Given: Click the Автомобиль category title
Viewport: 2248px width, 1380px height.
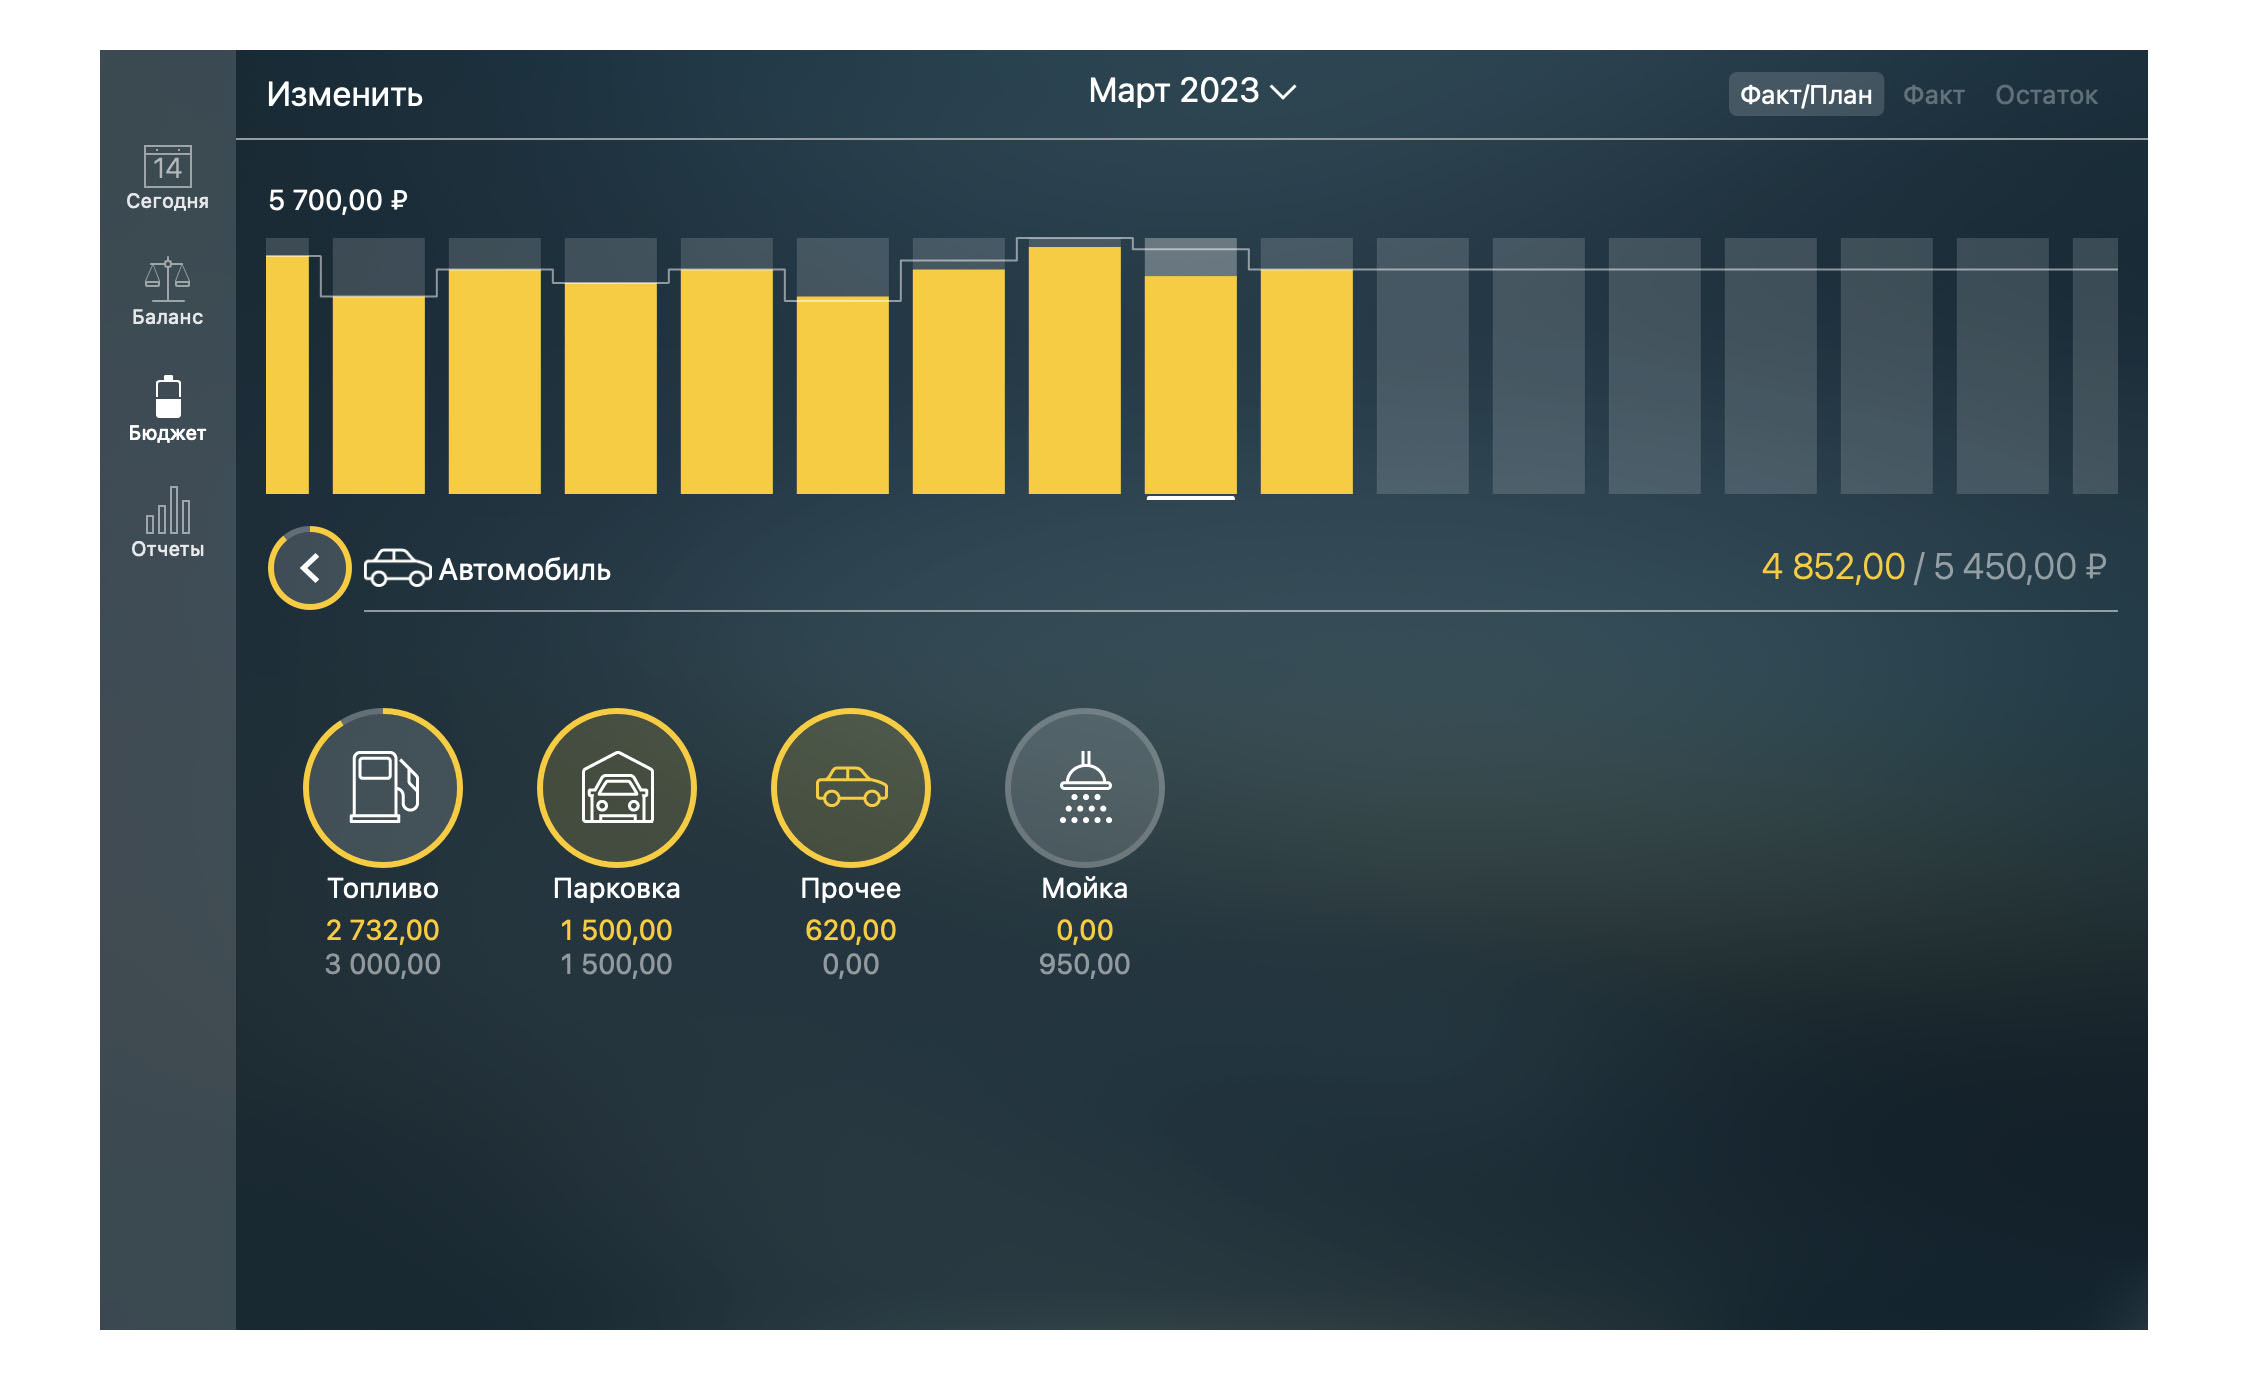Looking at the screenshot, I should 524,570.
